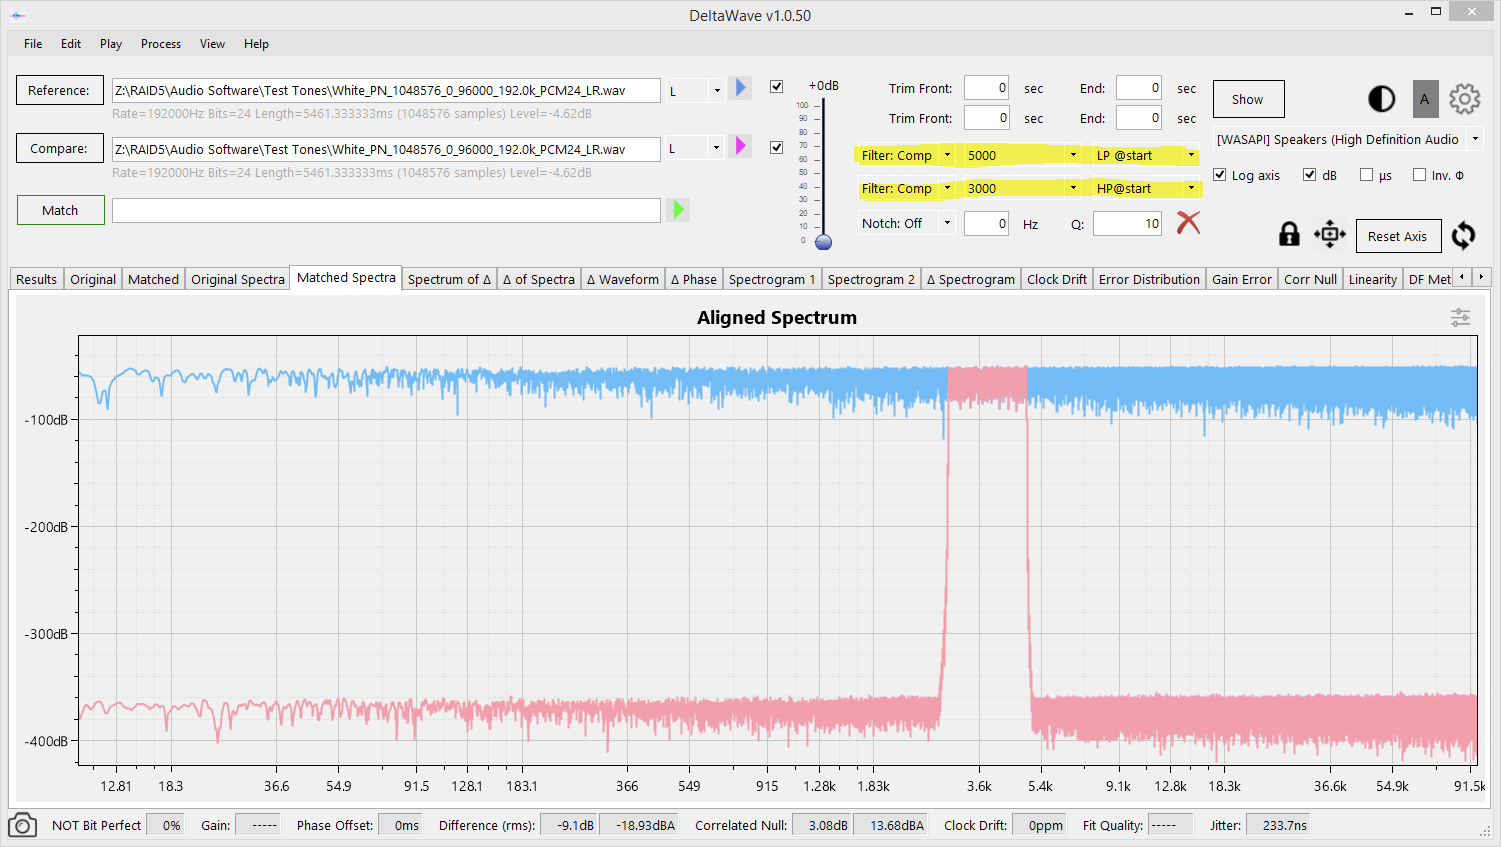Toggle the dark/light contrast theme icon
This screenshot has height=847, width=1501.
pyautogui.click(x=1381, y=99)
